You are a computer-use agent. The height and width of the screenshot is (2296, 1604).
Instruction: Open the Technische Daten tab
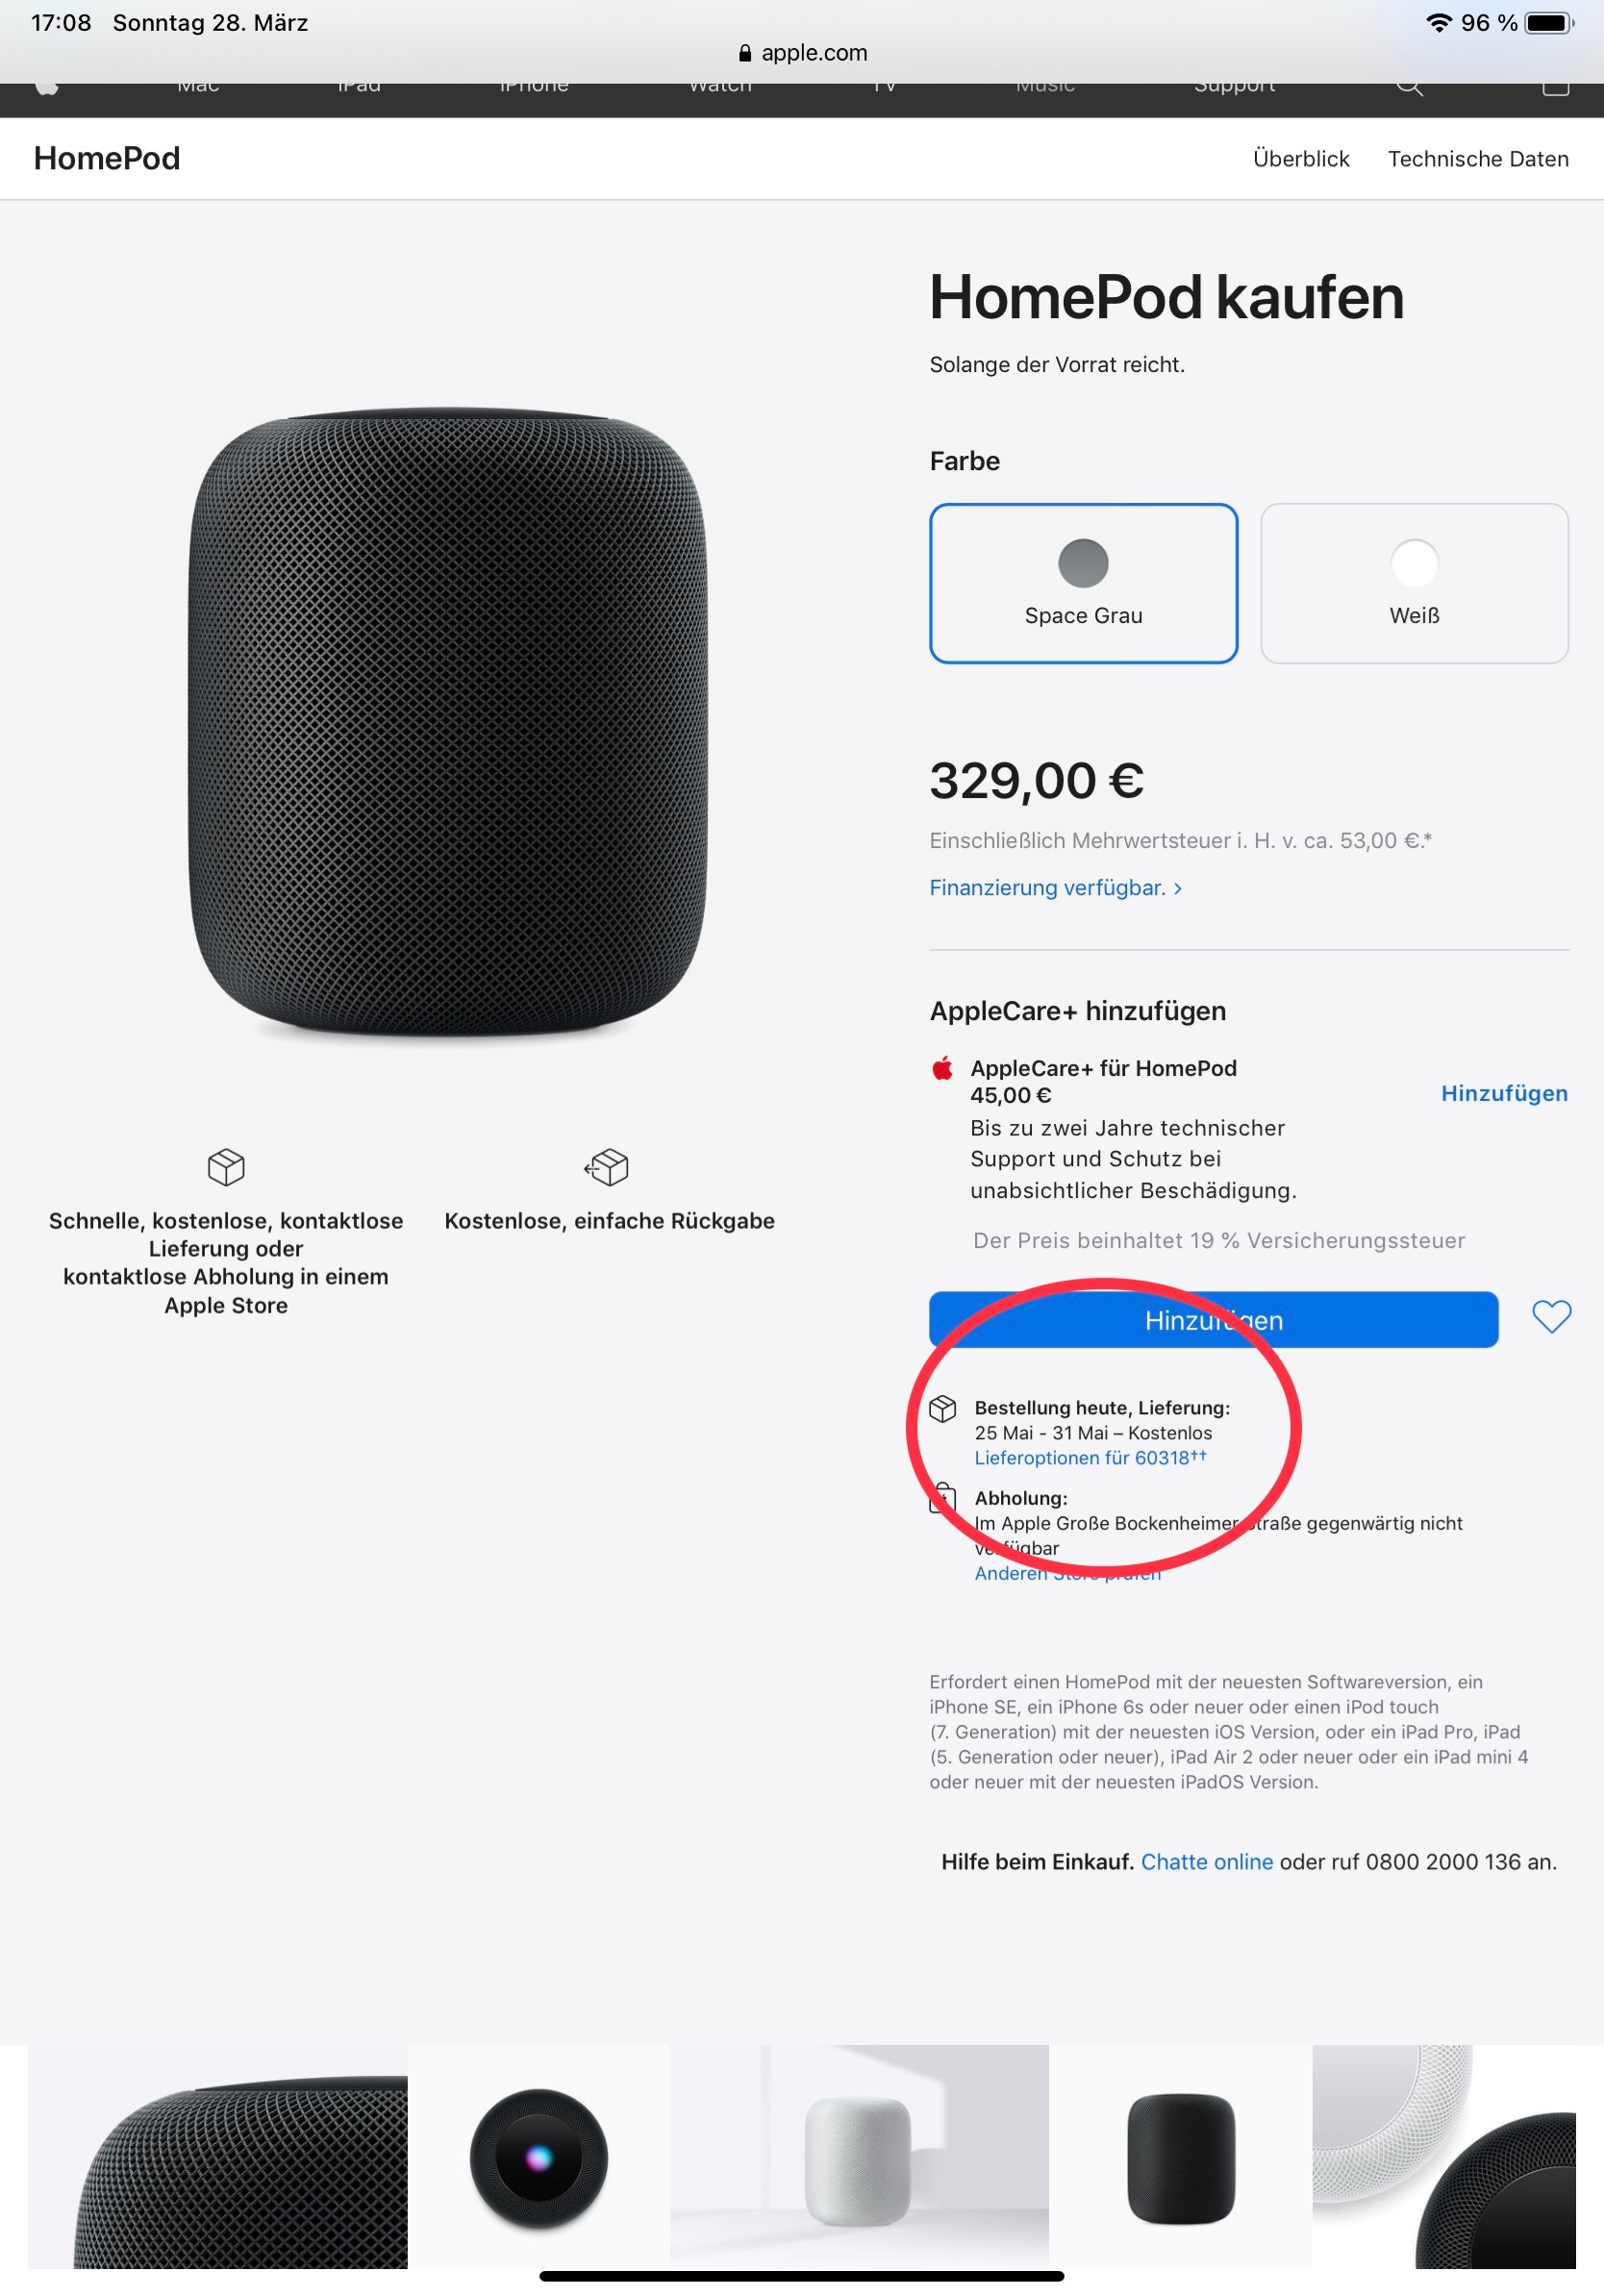click(1477, 158)
